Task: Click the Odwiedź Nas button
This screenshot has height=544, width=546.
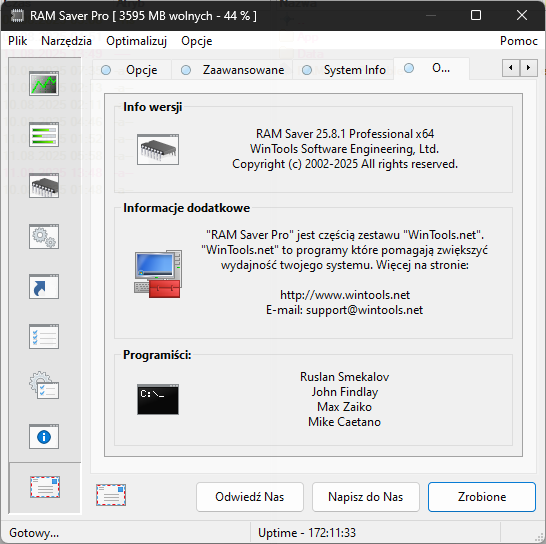Action: [250, 497]
